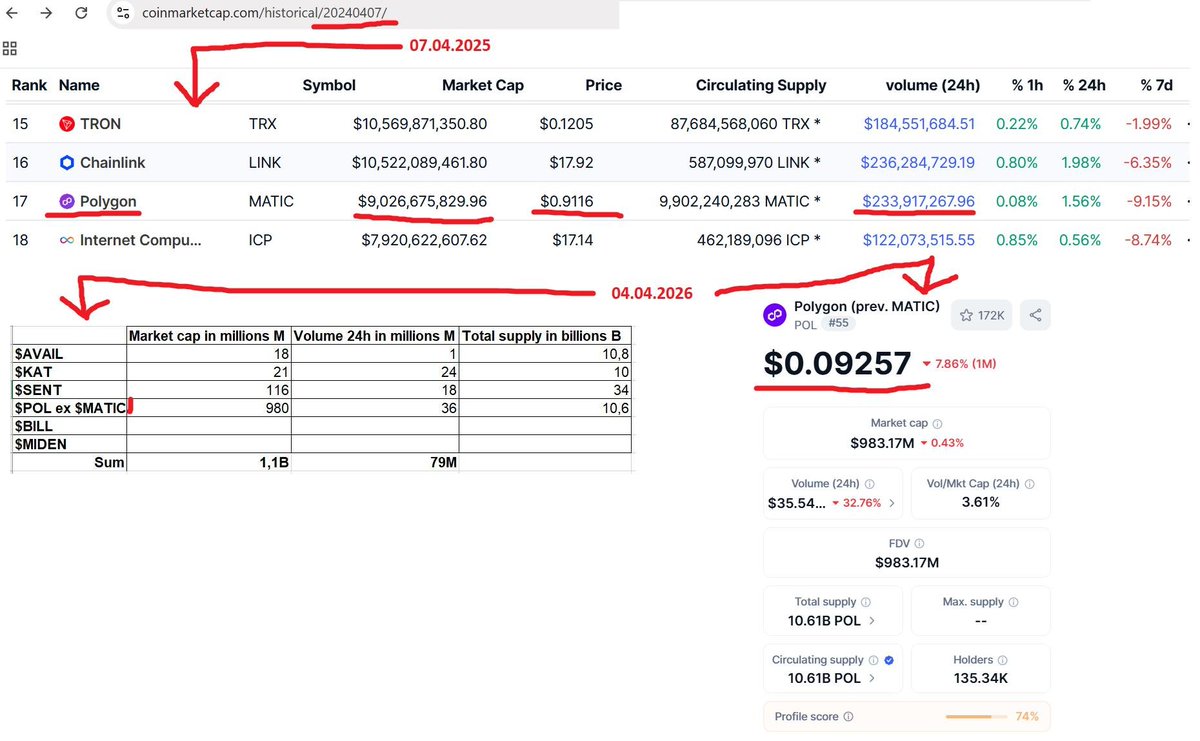Click the FDV info icon
This screenshot has width=1200, height=741.
click(920, 543)
